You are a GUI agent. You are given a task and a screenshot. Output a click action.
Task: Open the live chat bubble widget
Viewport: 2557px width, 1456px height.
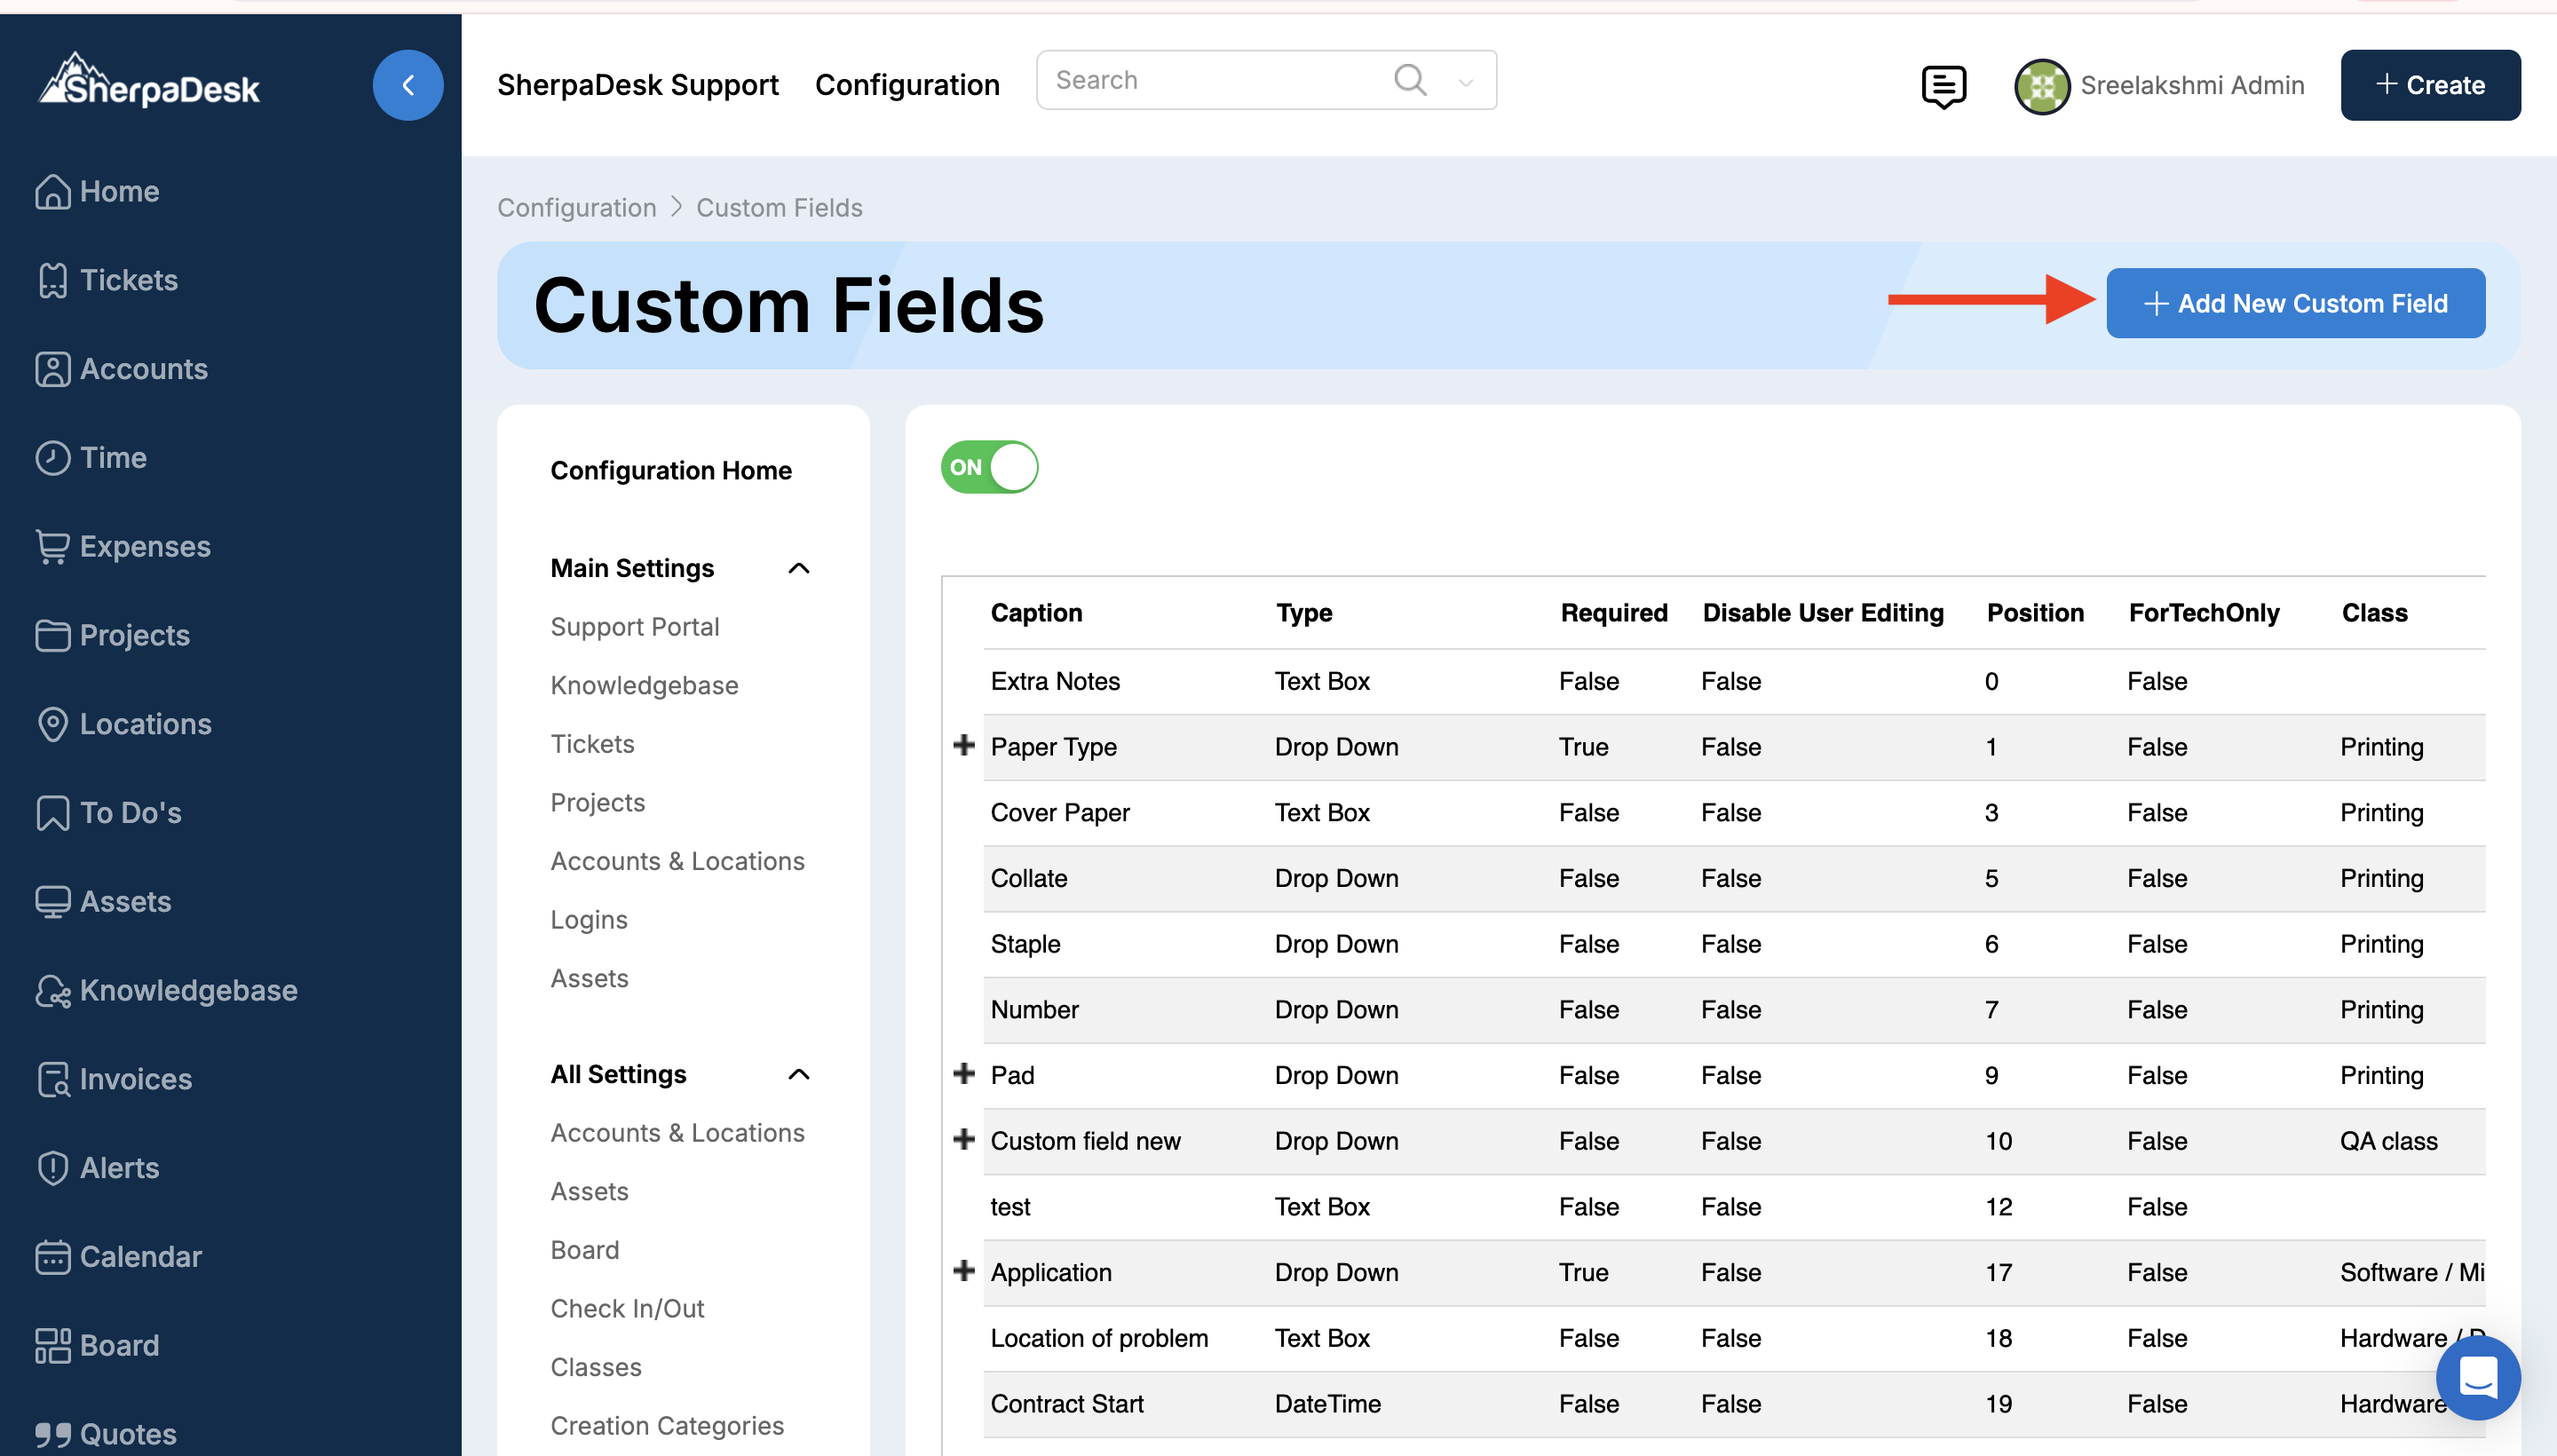pyautogui.click(x=2477, y=1378)
